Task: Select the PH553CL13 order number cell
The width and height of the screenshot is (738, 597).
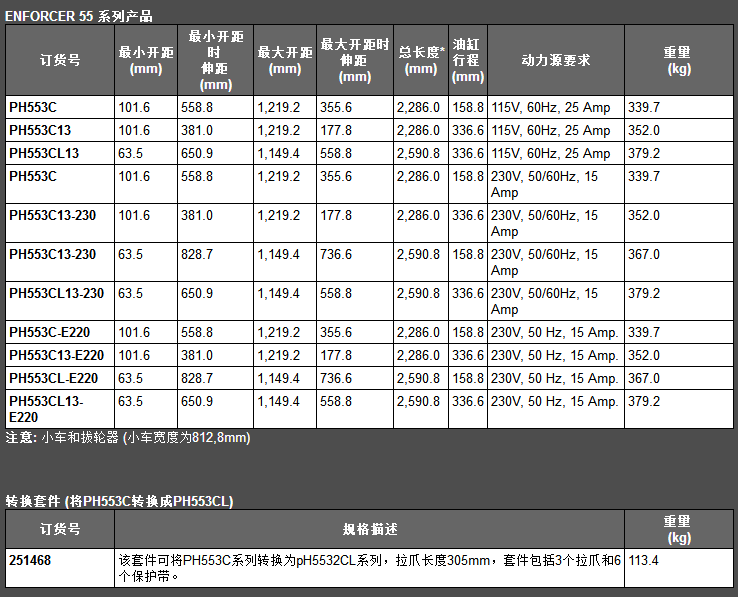Action: tap(44, 153)
